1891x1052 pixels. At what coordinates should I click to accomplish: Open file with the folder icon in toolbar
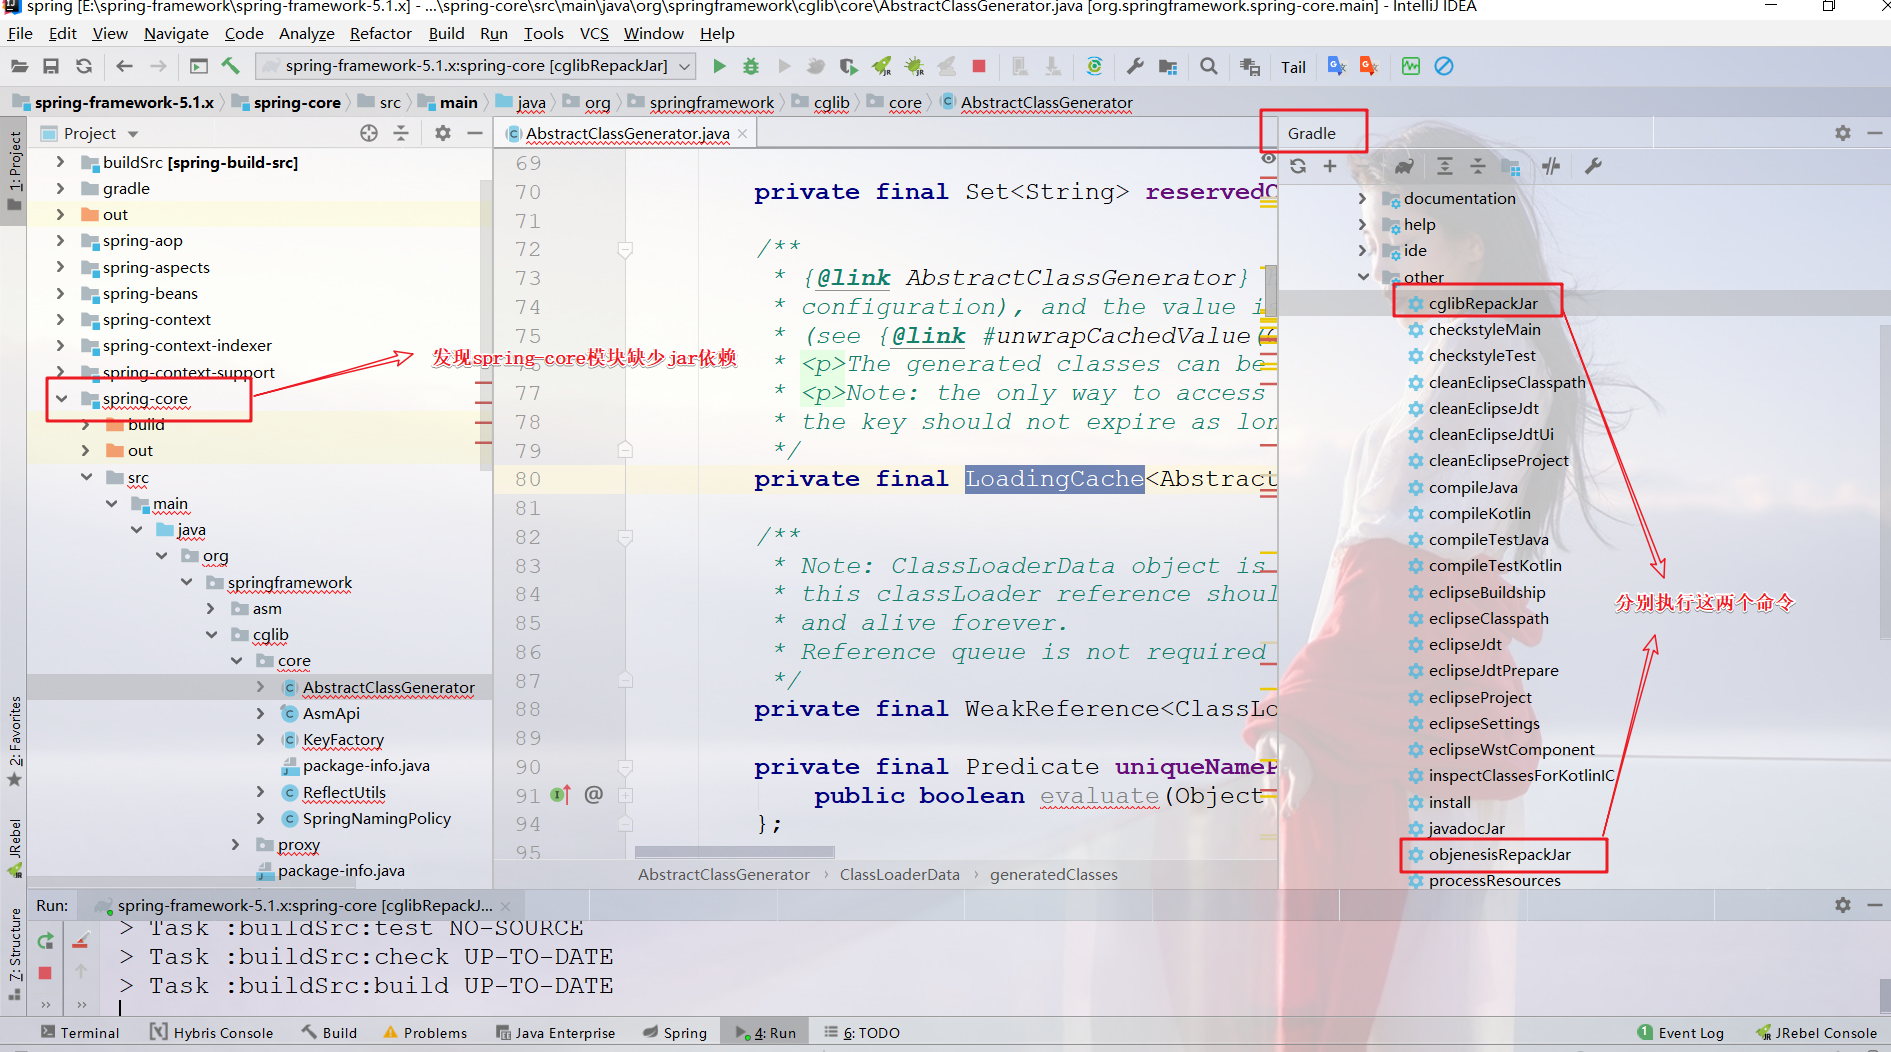point(19,66)
